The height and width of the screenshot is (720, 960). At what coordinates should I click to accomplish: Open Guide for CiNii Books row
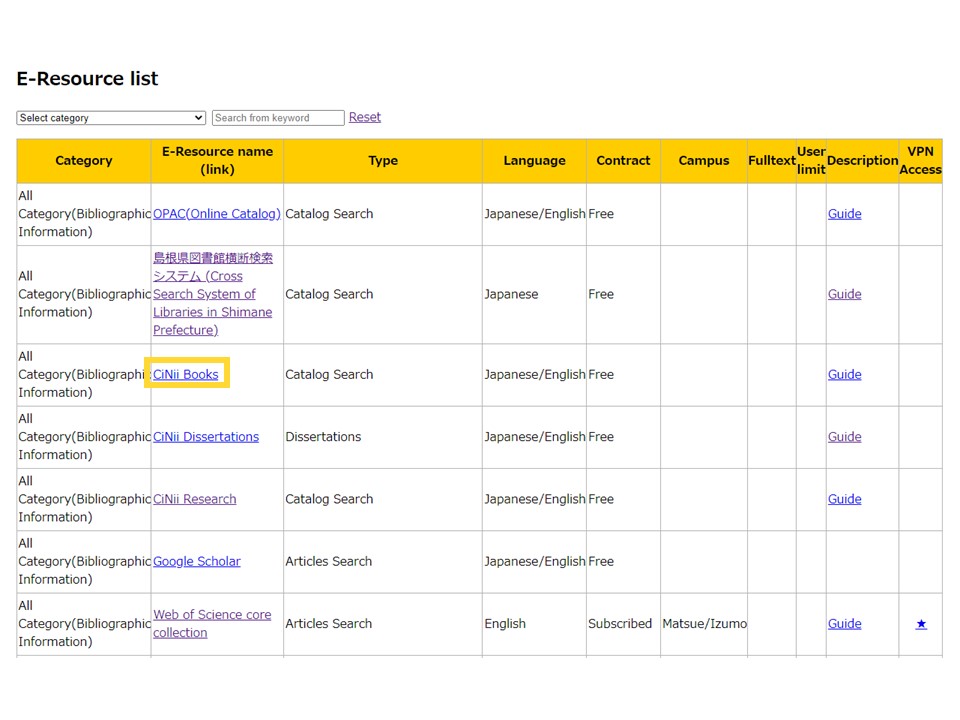844,374
